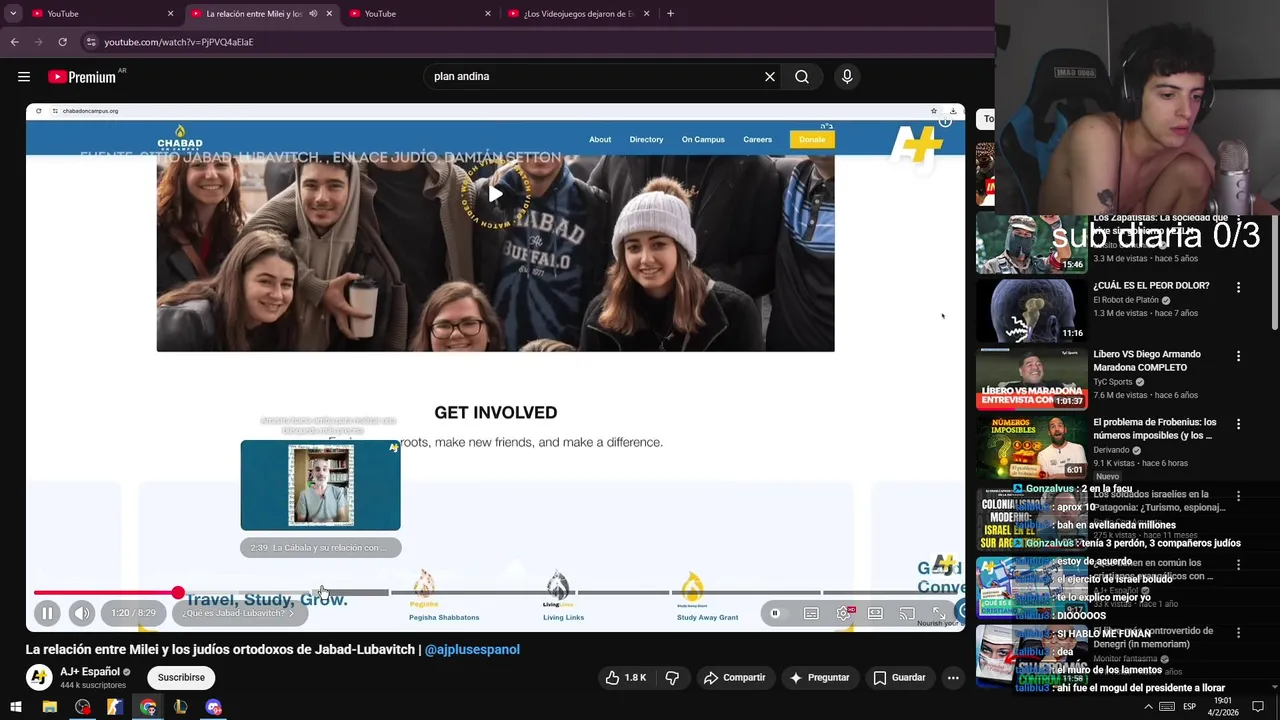Open El problema de Frobenius thumbnail
The width and height of the screenshot is (1280, 720).
(1031, 446)
